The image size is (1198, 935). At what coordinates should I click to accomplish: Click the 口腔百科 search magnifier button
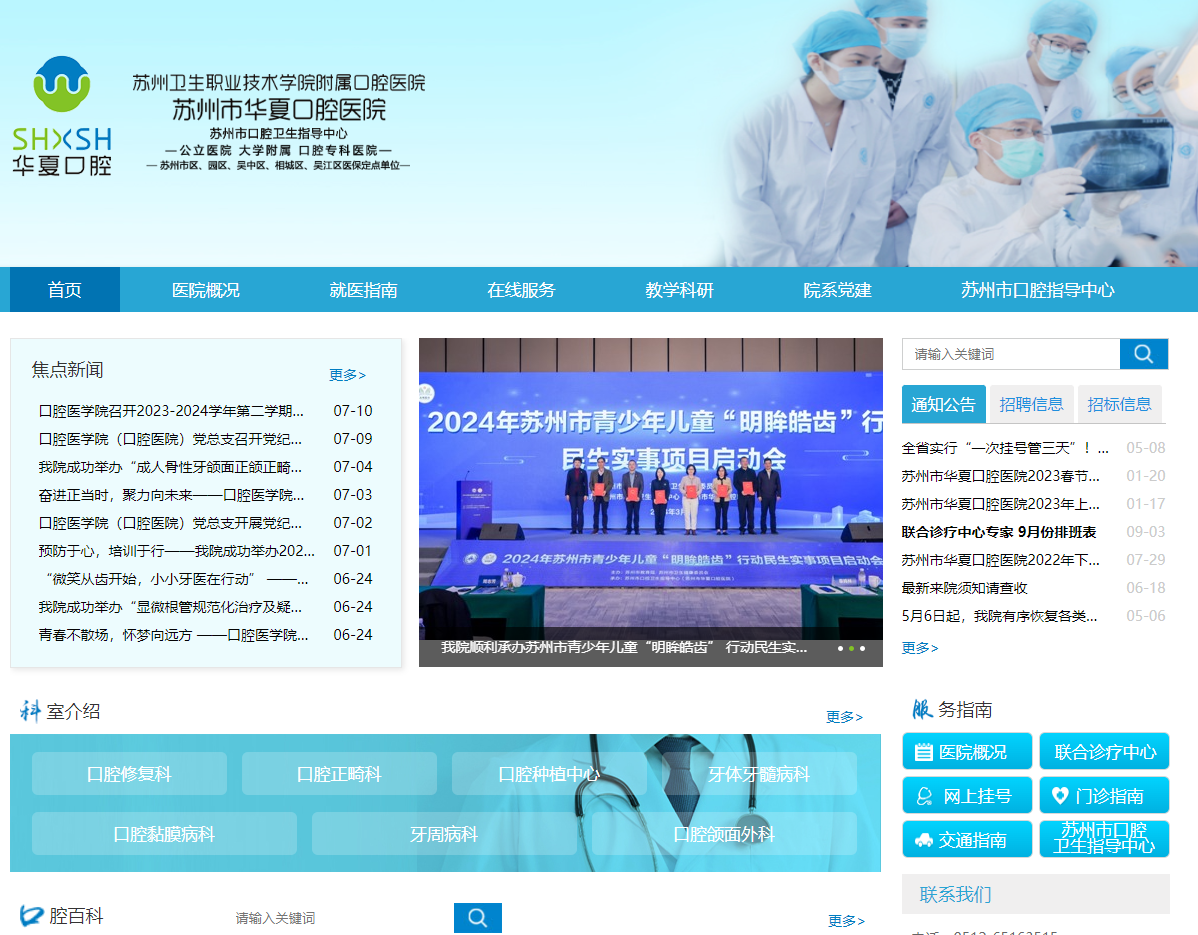[478, 917]
